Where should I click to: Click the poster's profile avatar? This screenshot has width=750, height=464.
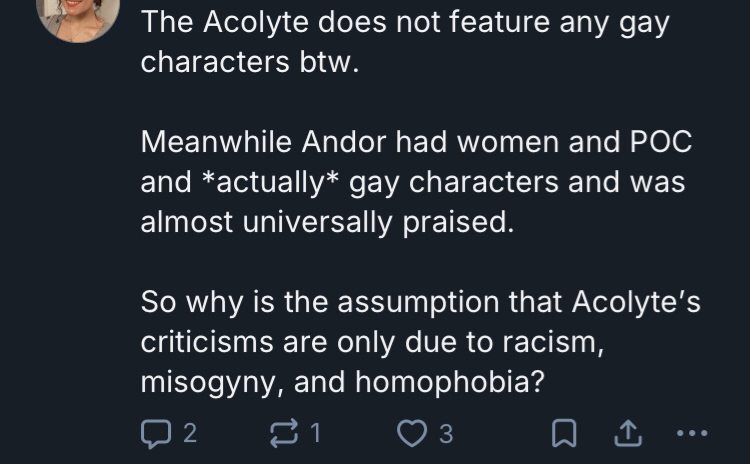(78, 14)
